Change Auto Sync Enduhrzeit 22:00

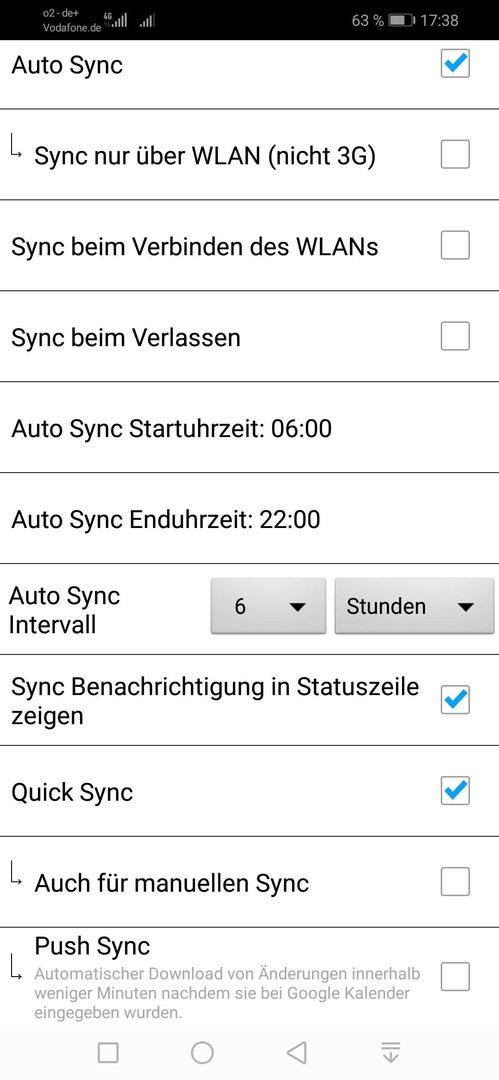(x=250, y=519)
